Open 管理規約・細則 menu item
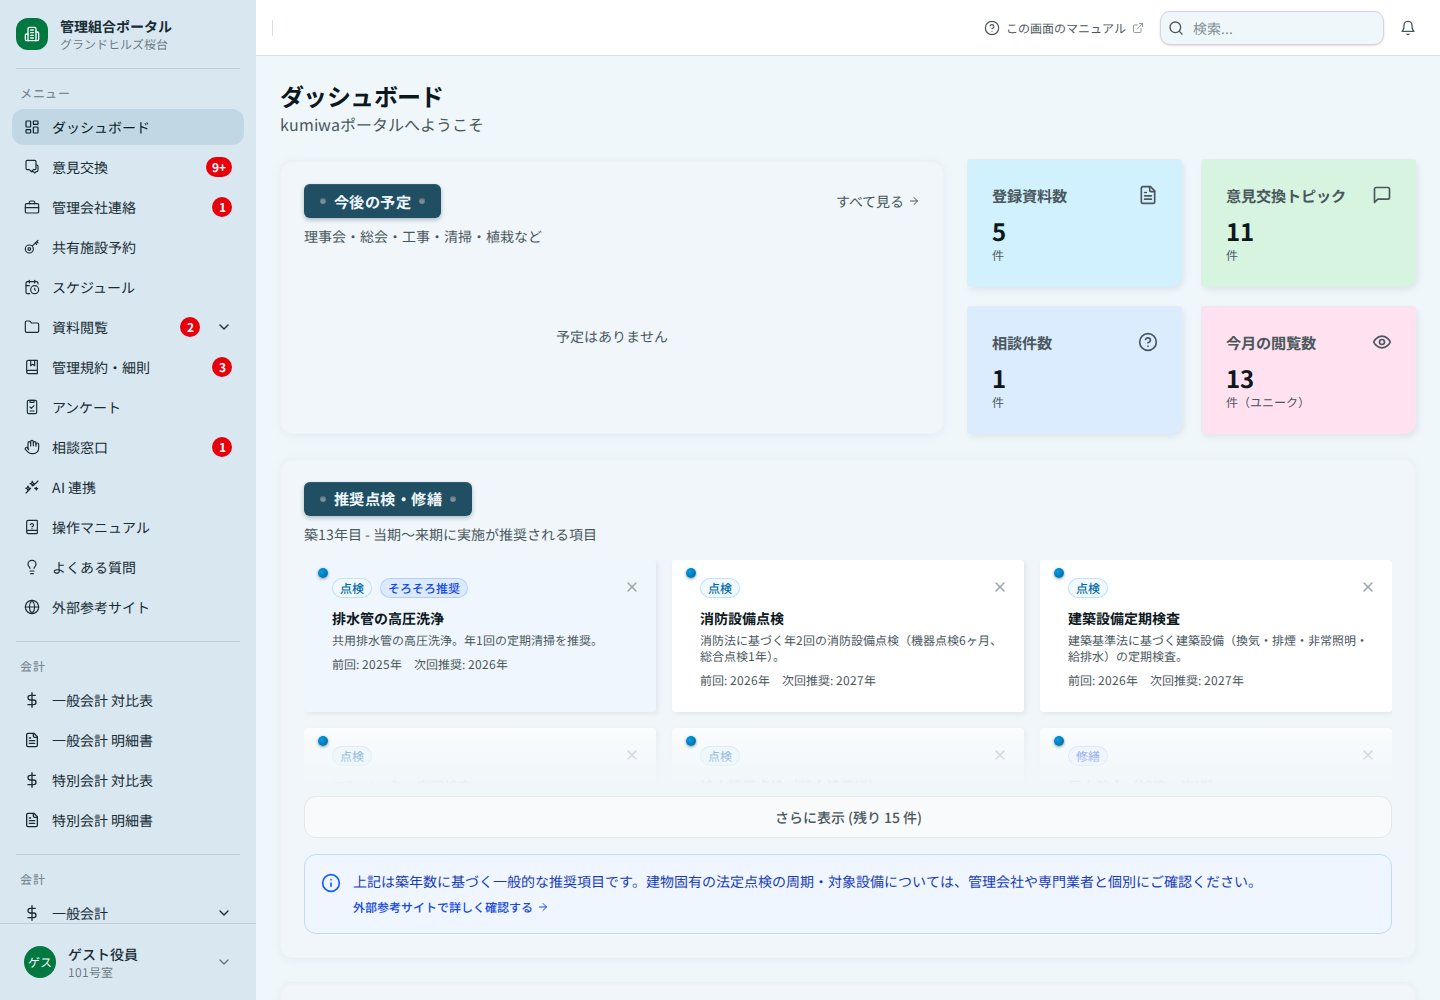Image resolution: width=1440 pixels, height=1000 pixels. [x=128, y=367]
